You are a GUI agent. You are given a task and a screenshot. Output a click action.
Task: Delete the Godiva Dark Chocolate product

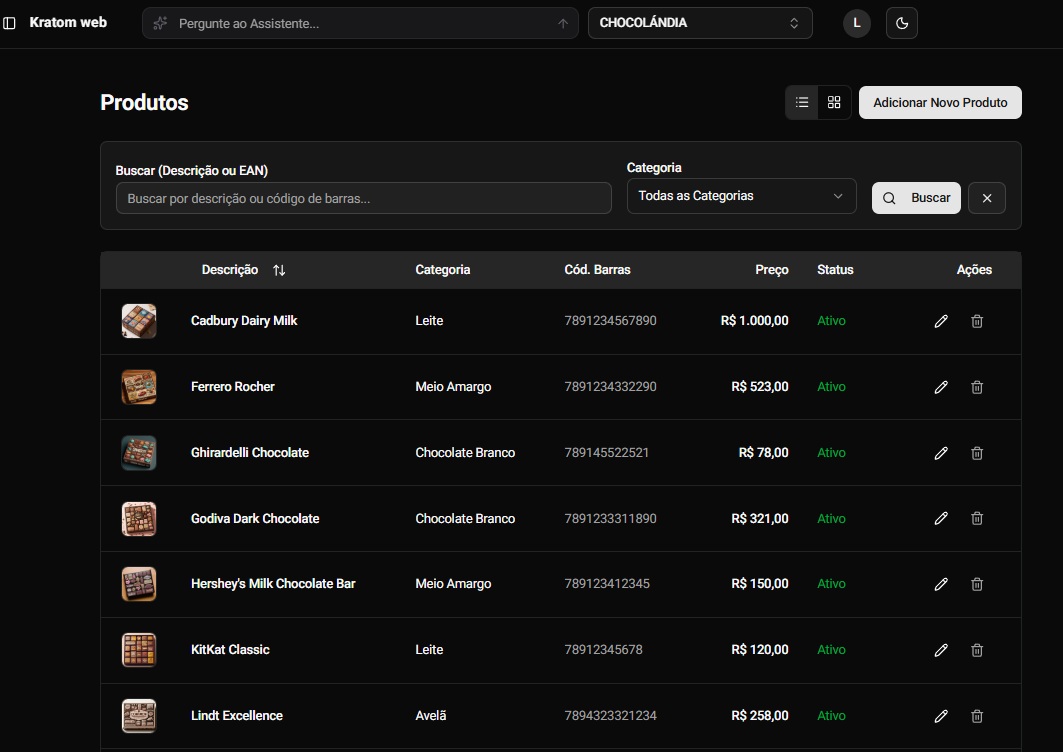977,518
